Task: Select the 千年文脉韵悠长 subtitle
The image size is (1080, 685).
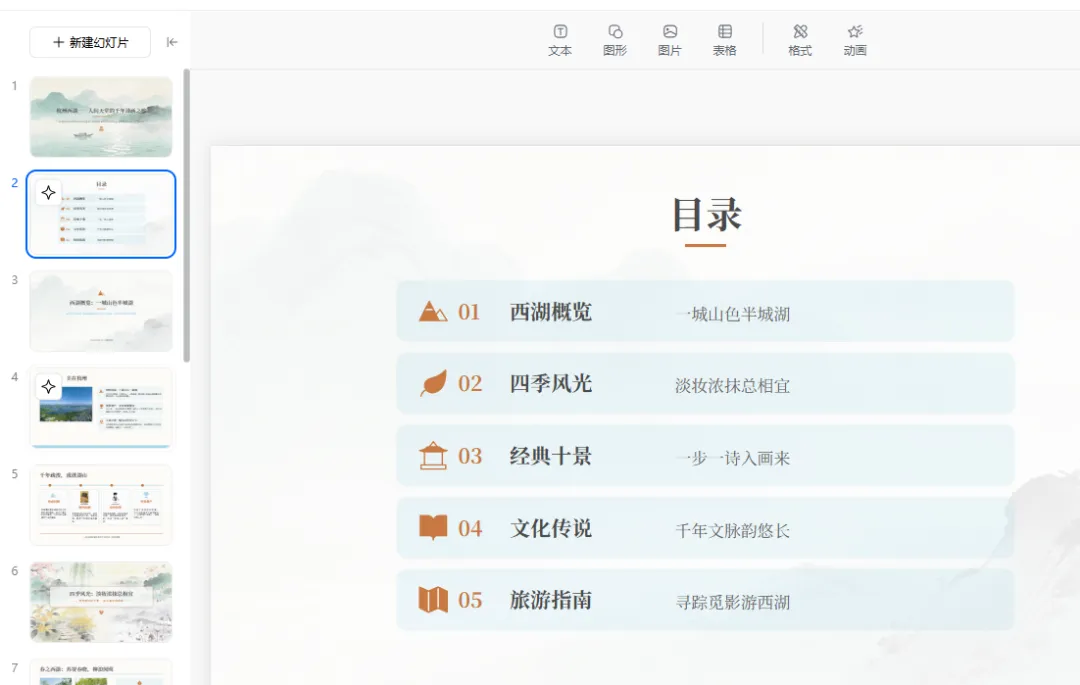Action: click(732, 531)
